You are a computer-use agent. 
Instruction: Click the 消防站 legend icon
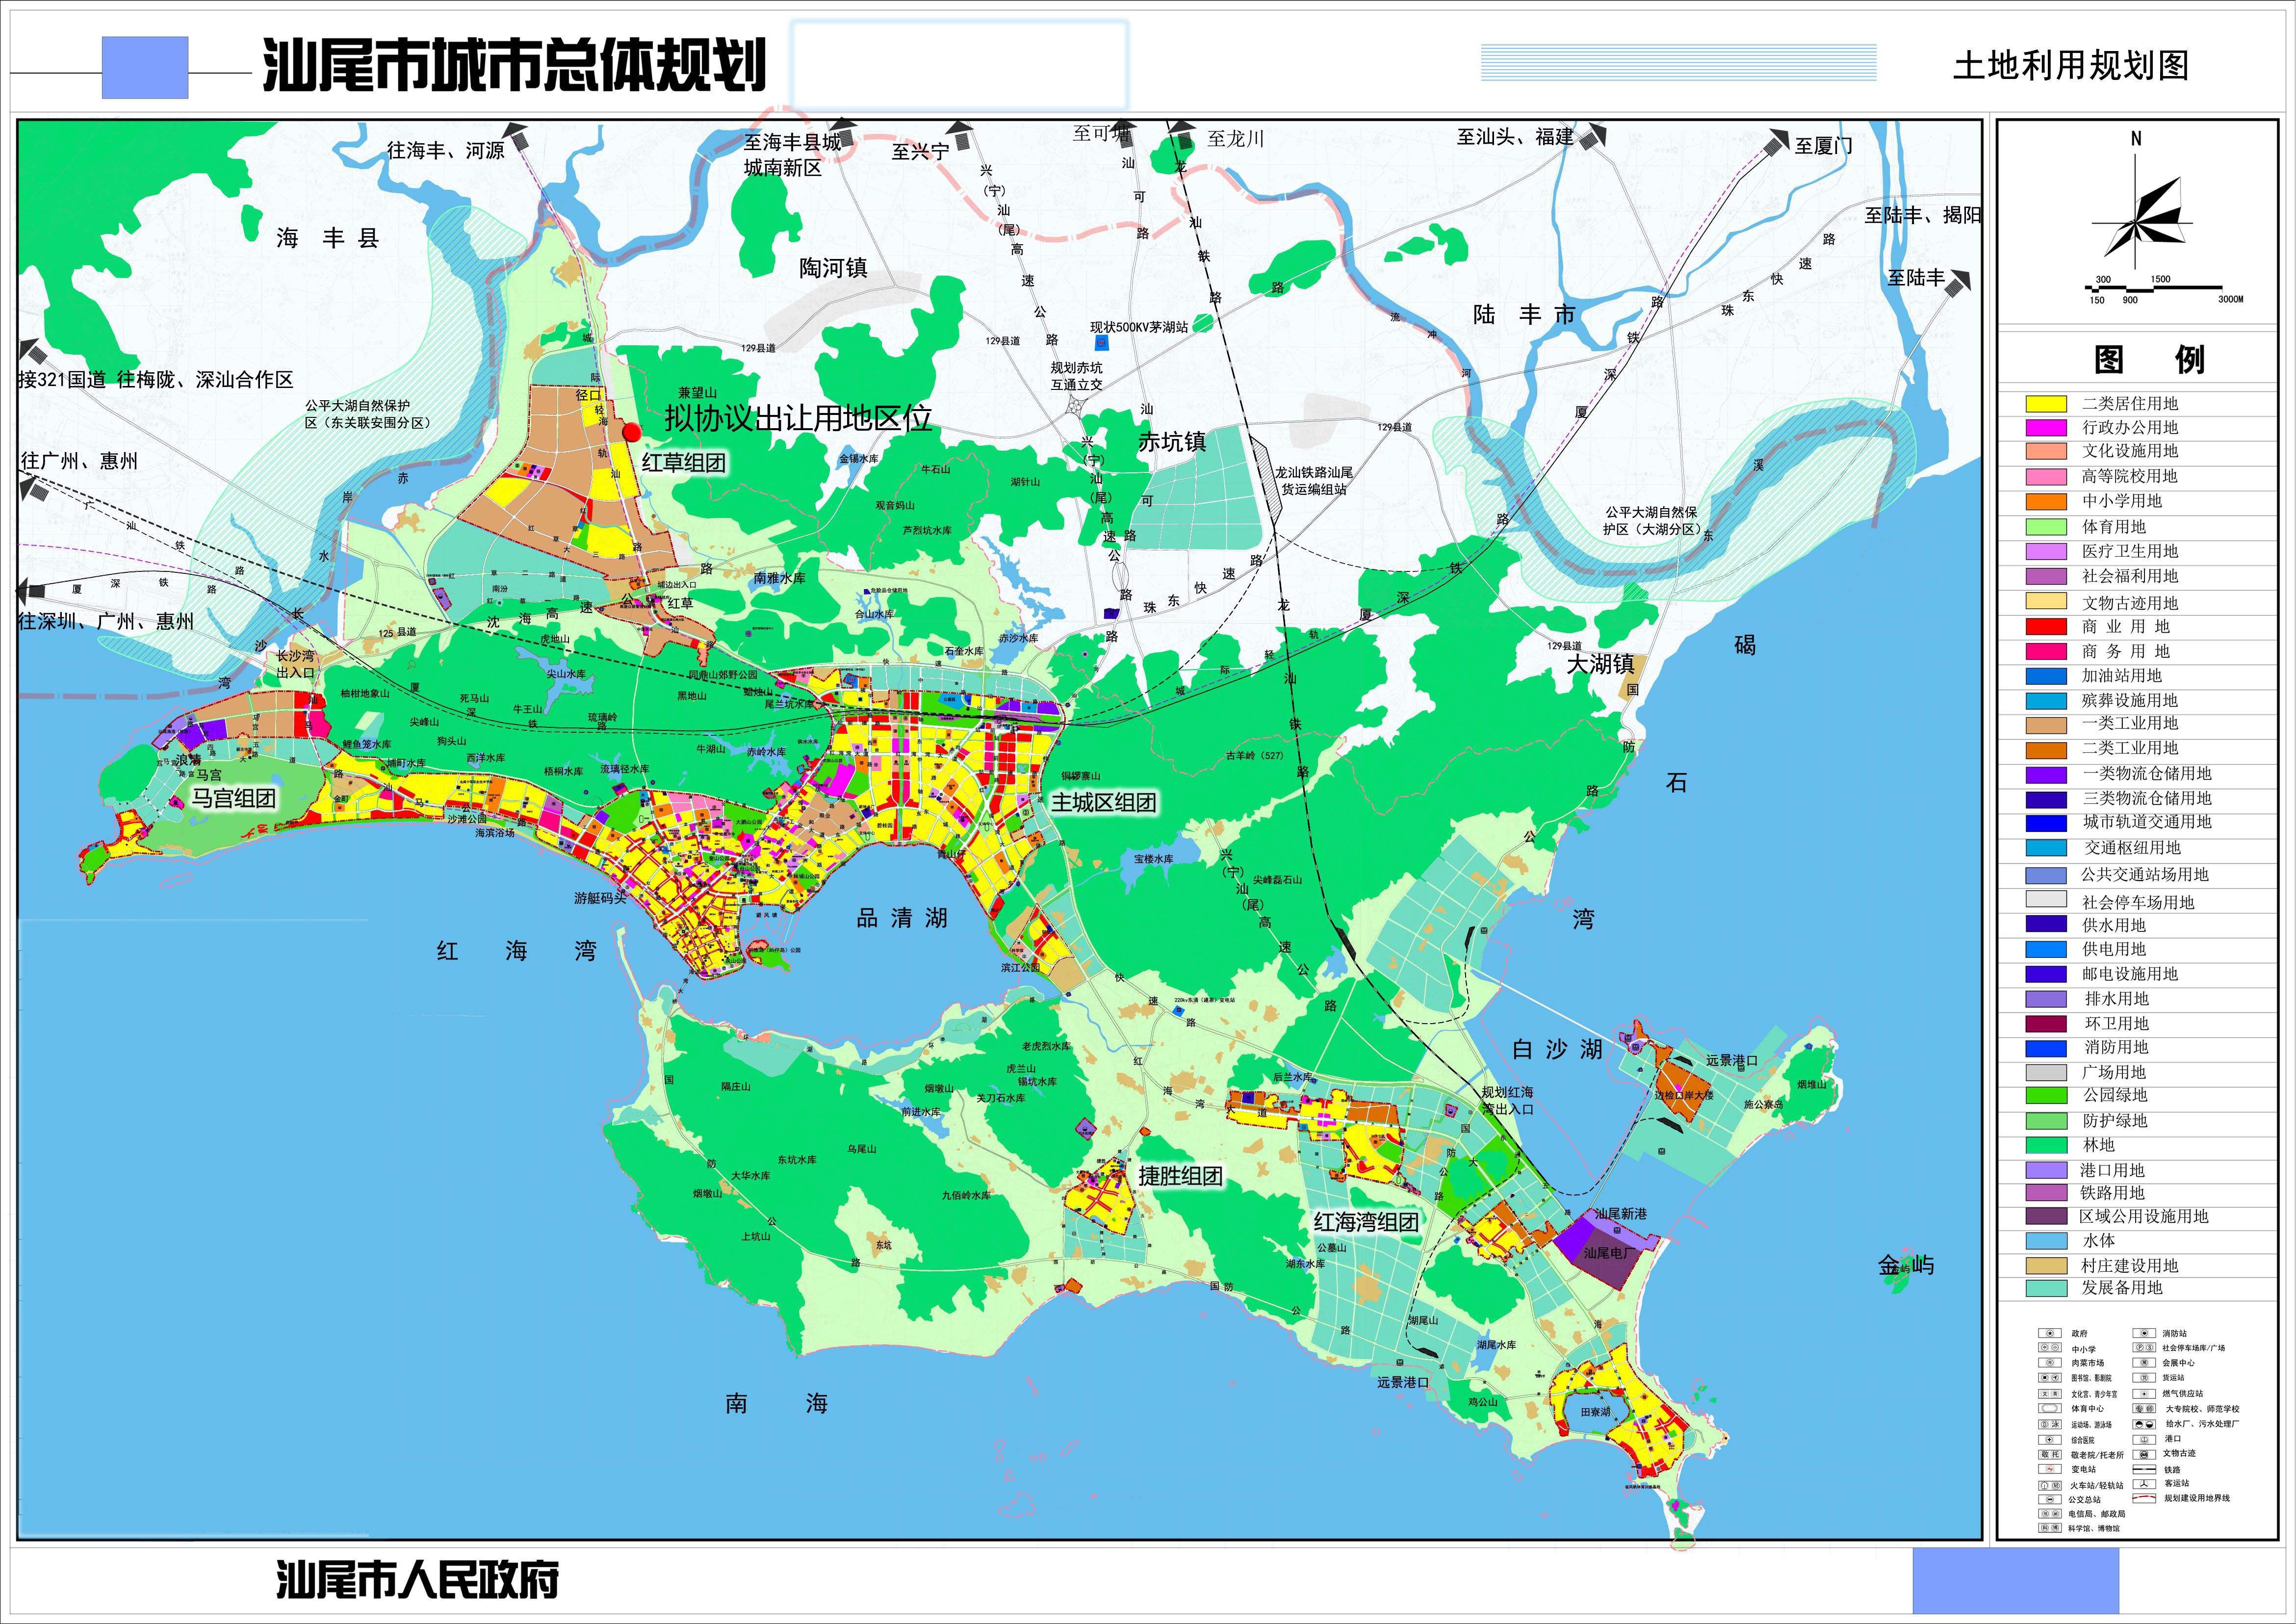click(x=2144, y=1333)
